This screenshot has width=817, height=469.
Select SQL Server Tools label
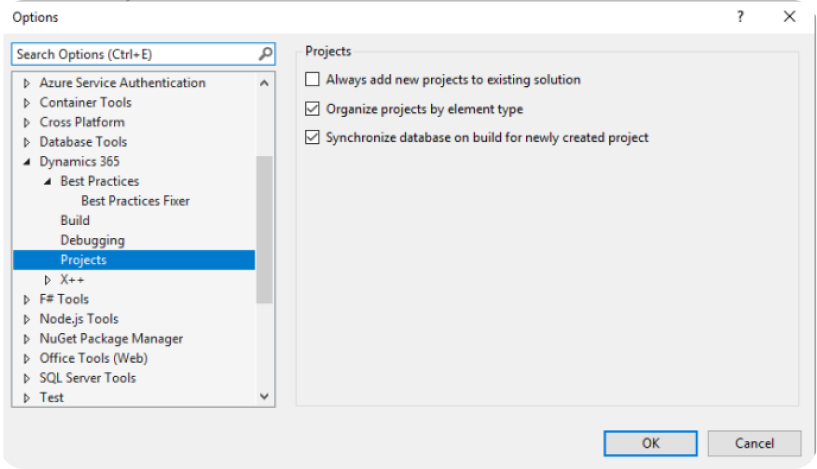click(x=88, y=378)
